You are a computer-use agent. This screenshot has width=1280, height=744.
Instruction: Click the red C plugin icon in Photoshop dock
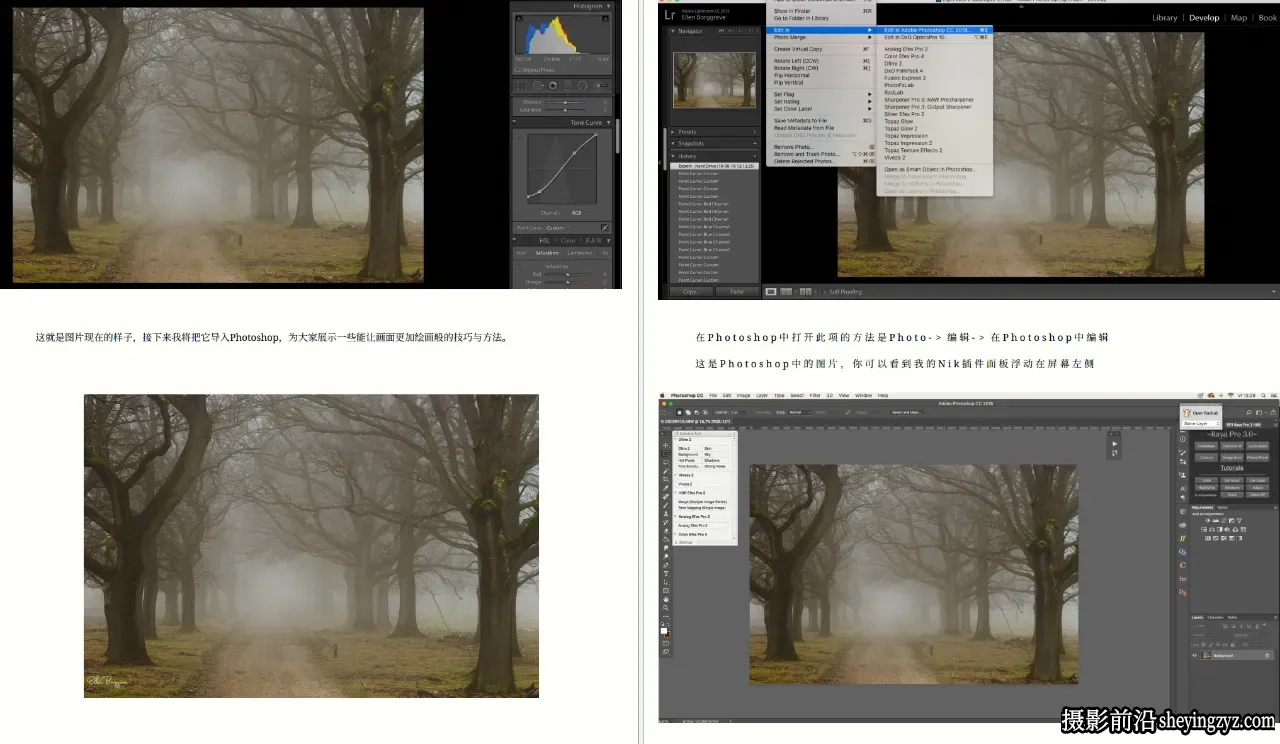(x=1183, y=565)
